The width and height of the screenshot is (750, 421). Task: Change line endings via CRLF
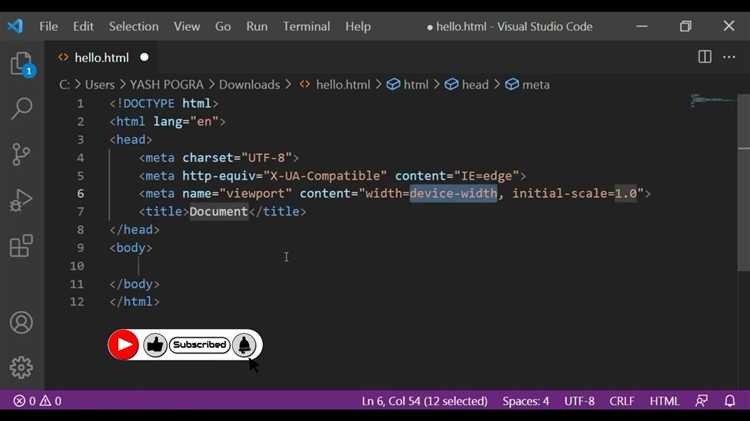[x=621, y=401]
